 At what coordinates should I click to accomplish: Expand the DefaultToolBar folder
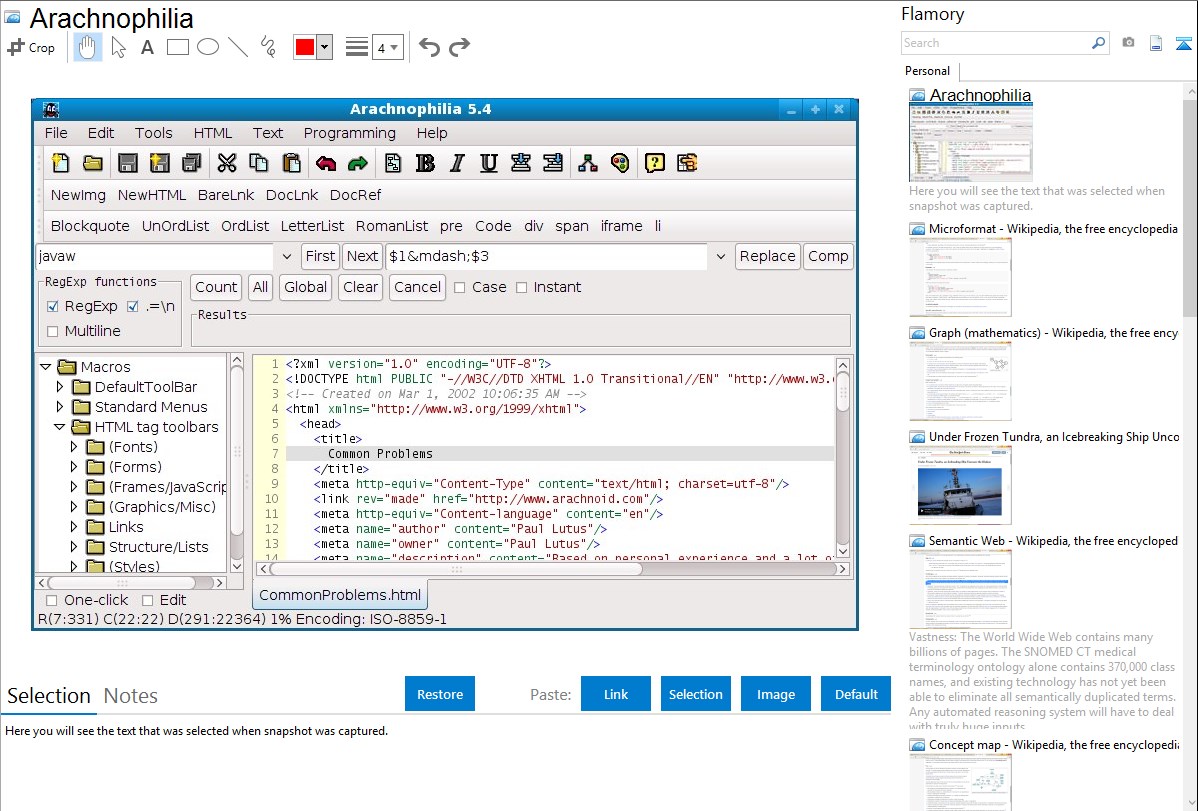[x=60, y=387]
